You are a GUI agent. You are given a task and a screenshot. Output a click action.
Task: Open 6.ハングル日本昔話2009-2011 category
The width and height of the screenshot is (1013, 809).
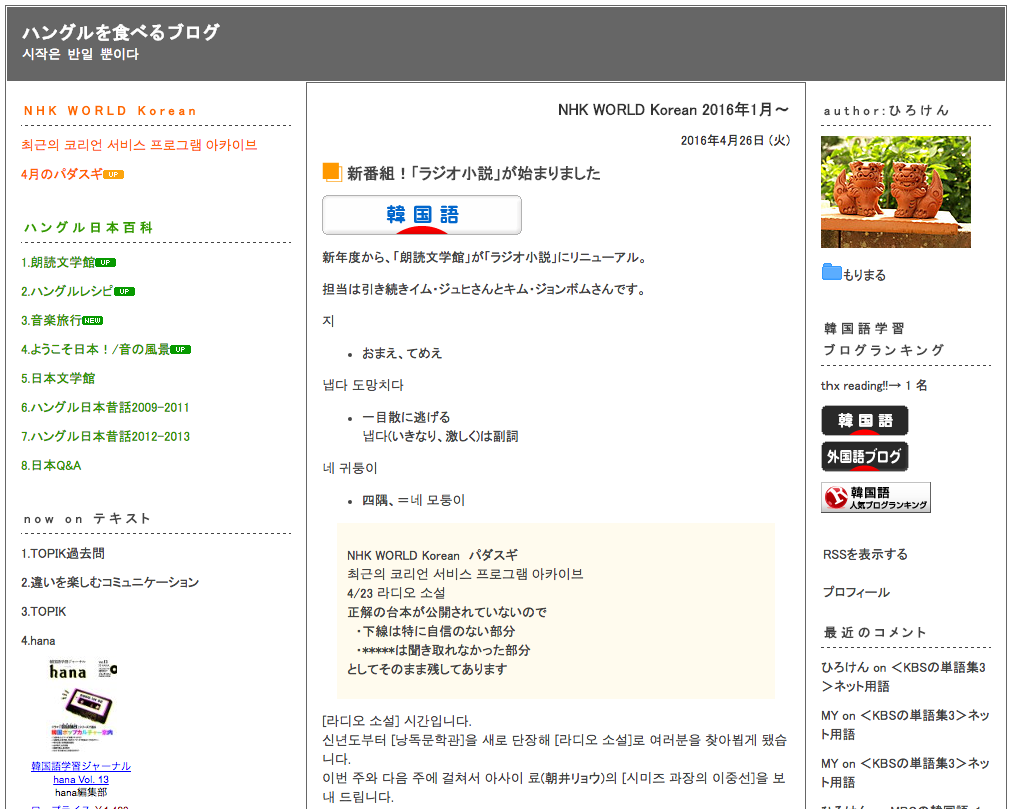click(x=105, y=408)
